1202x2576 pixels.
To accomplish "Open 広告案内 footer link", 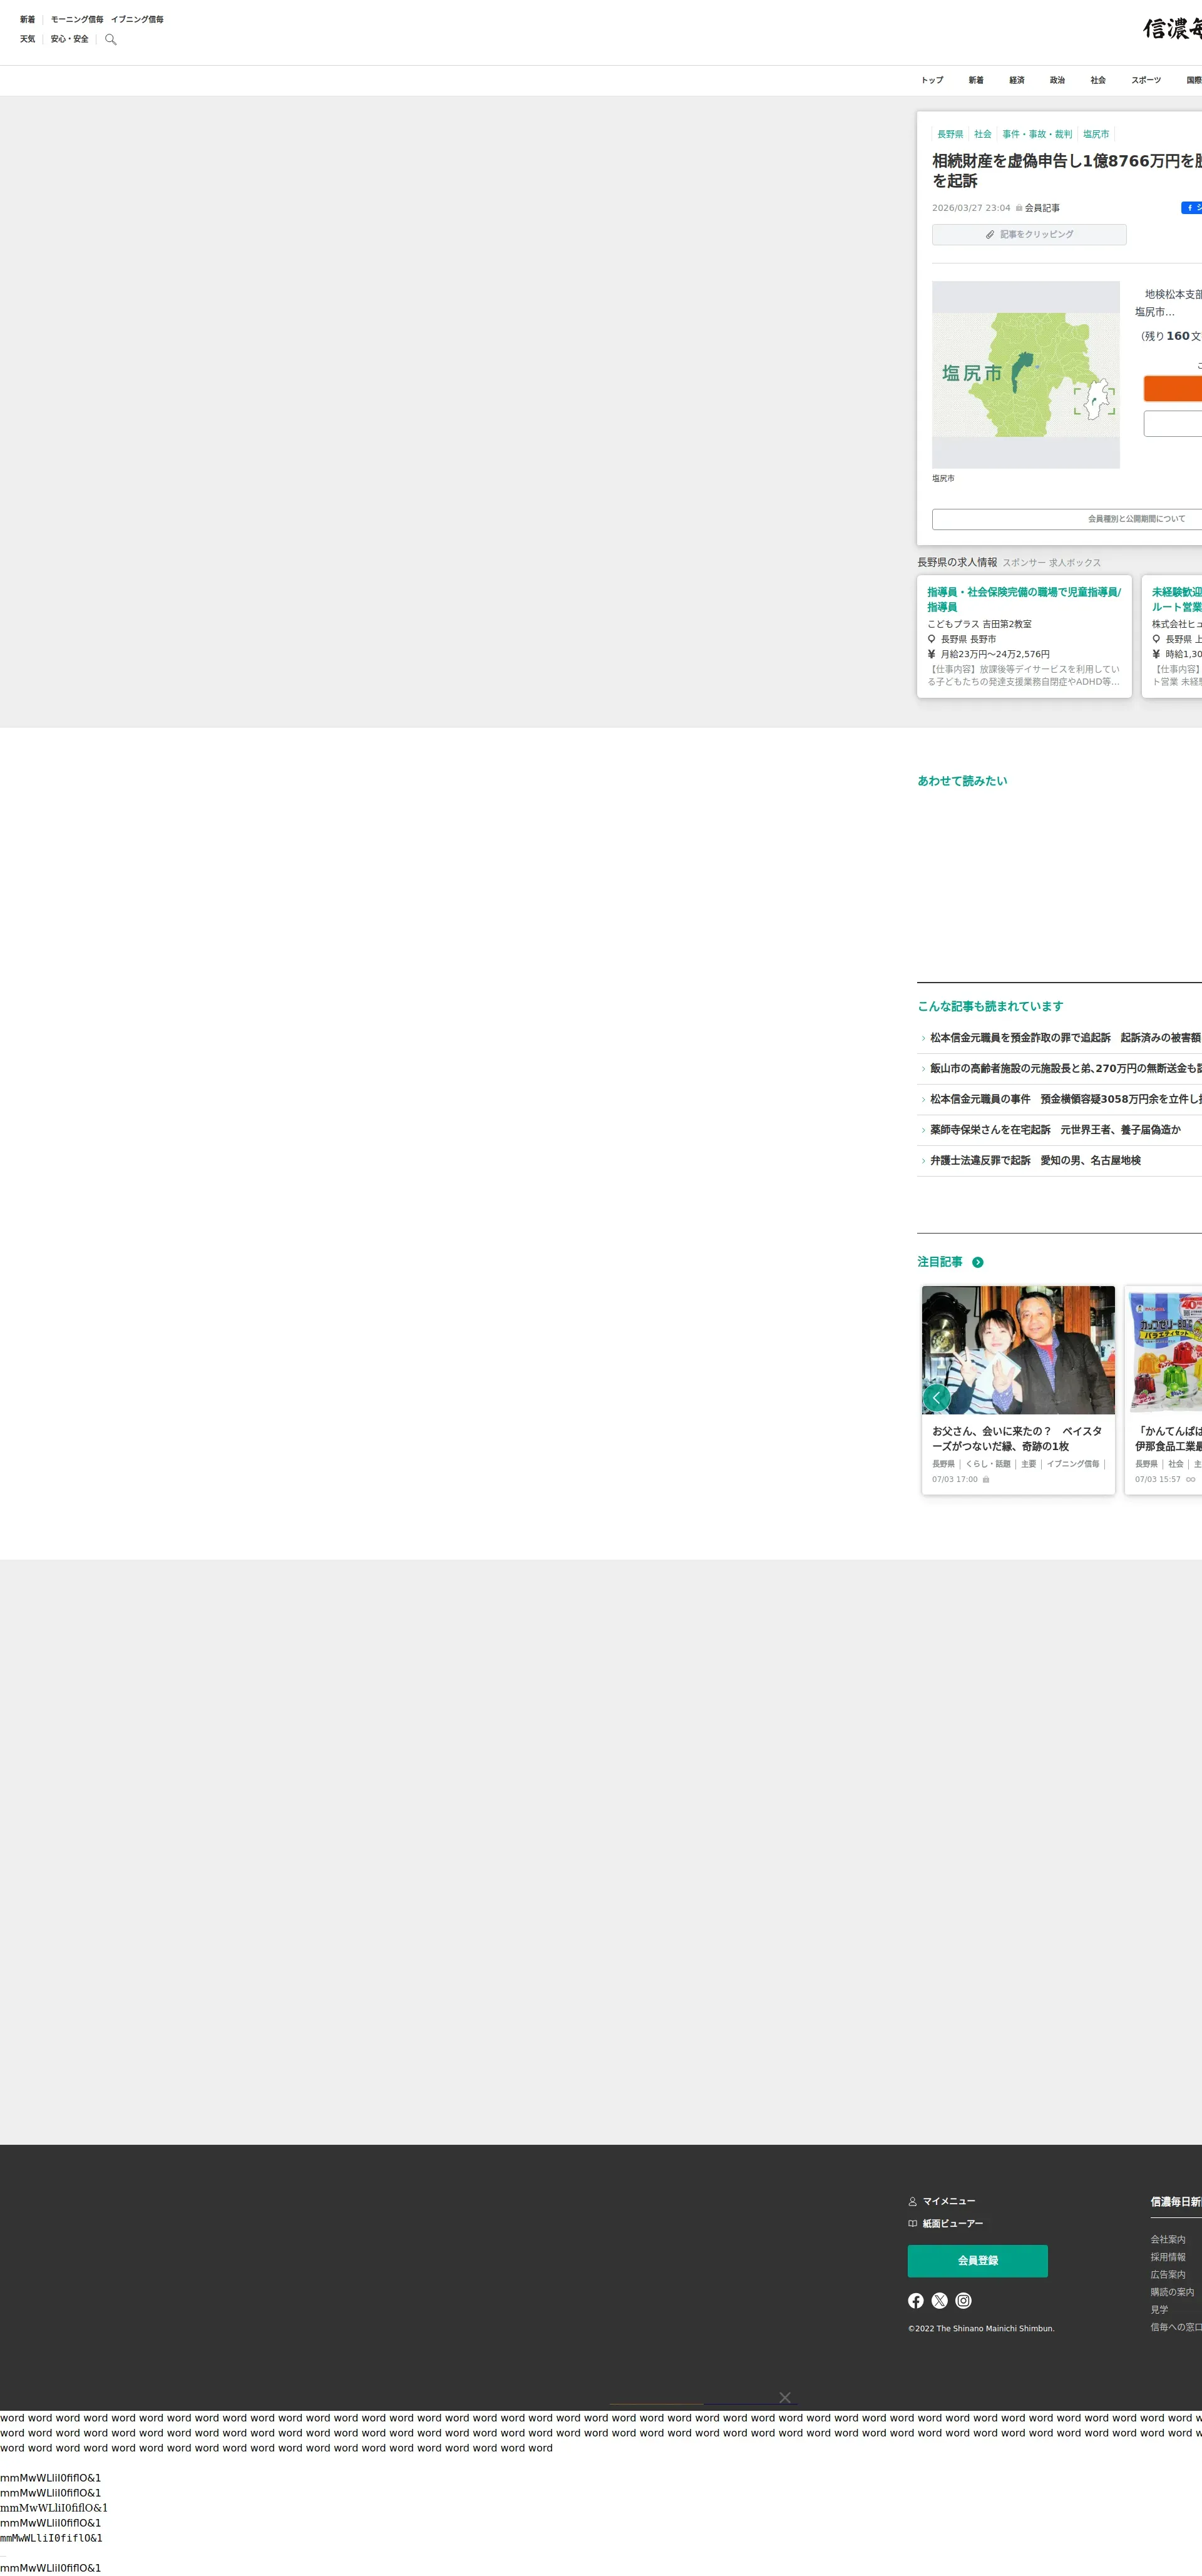I will (1168, 2275).
